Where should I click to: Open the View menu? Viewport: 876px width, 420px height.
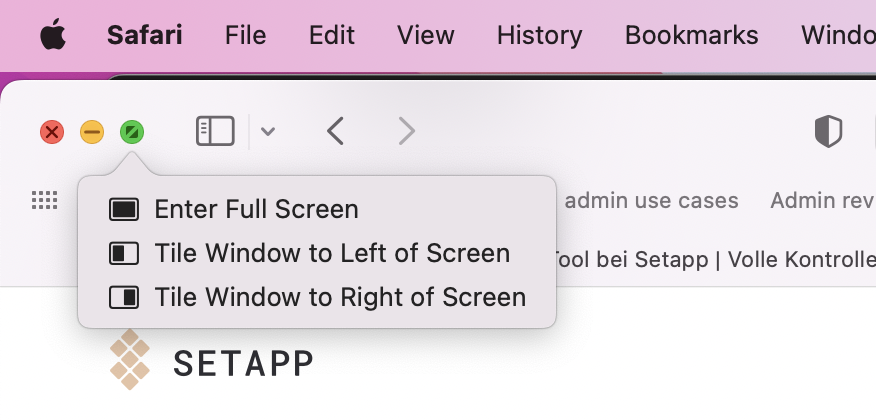tap(425, 36)
